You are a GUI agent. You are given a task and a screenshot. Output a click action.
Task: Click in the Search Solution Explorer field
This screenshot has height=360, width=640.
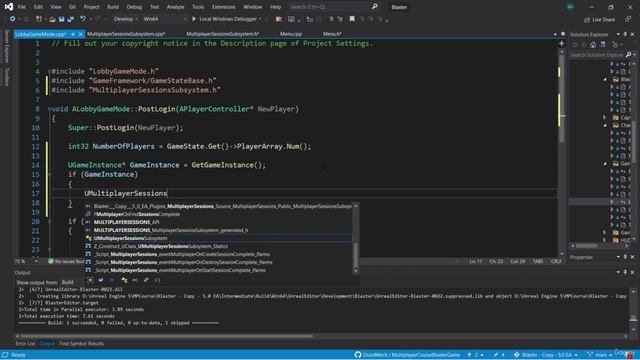point(597,54)
